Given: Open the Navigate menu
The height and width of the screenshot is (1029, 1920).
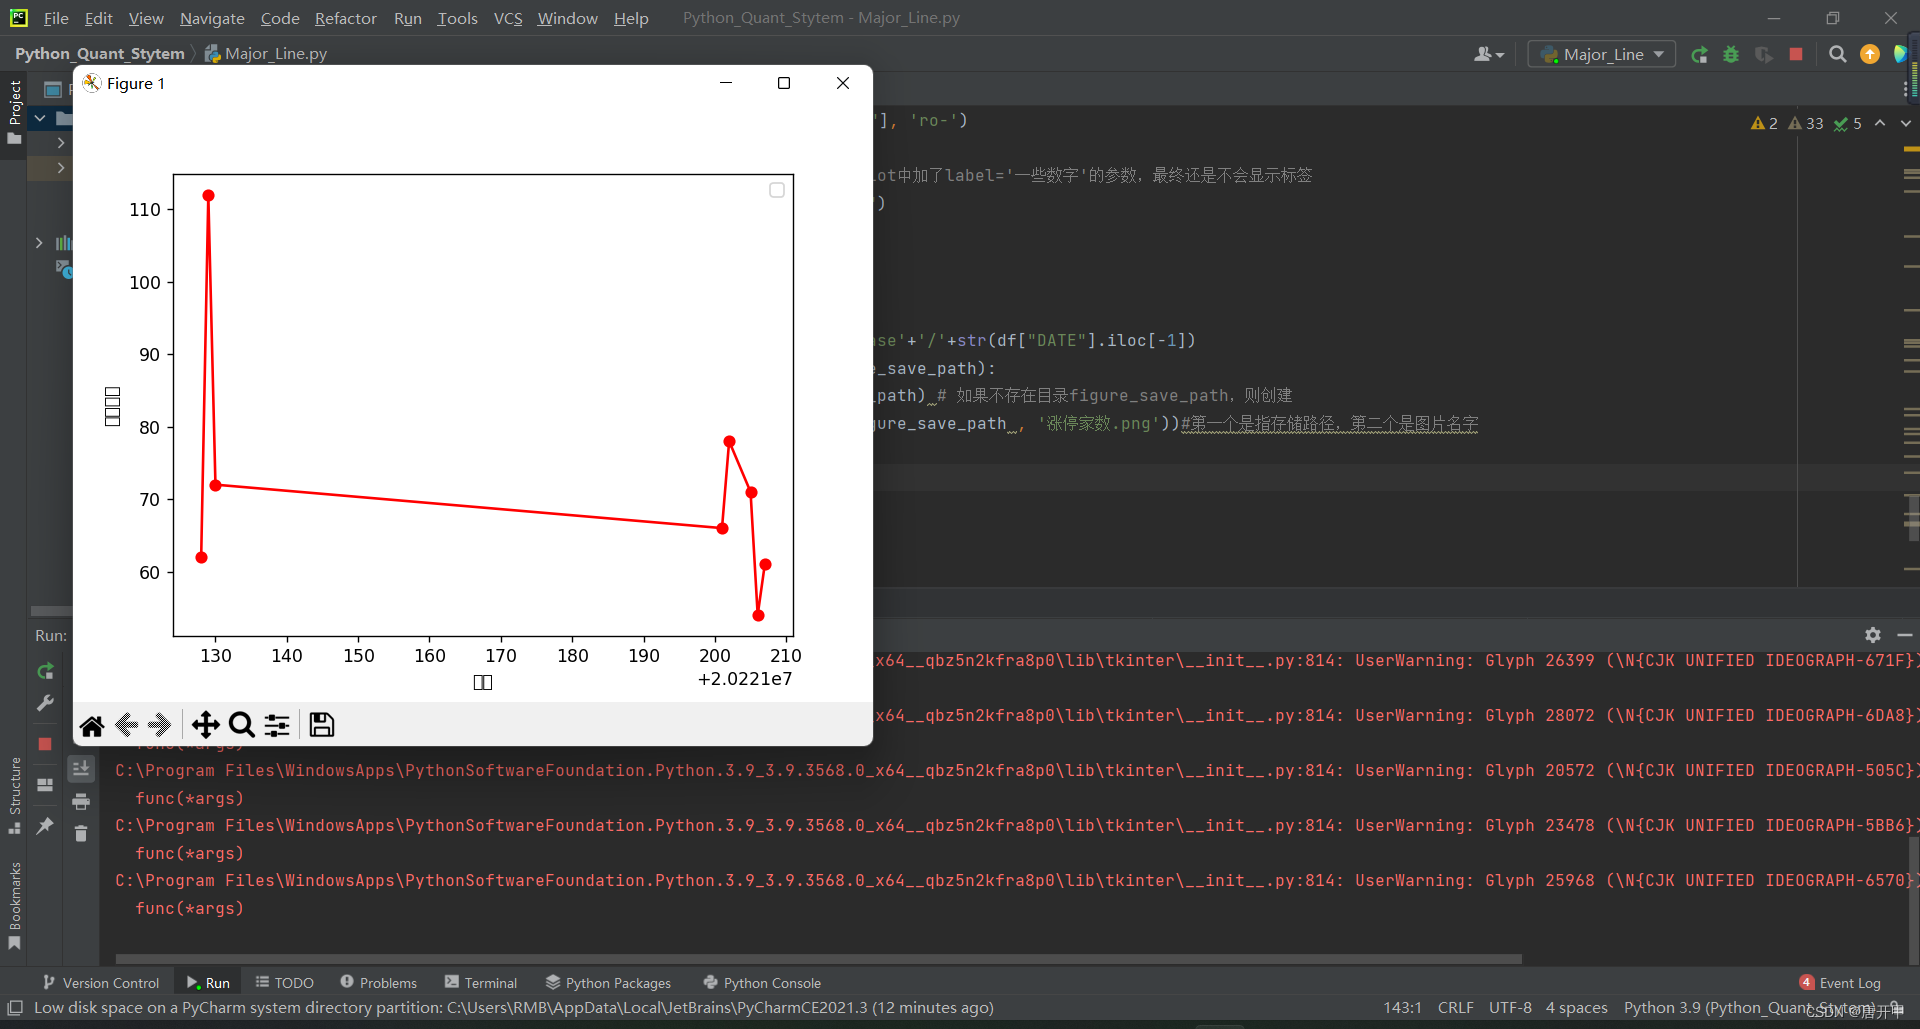Looking at the screenshot, I should [x=212, y=18].
